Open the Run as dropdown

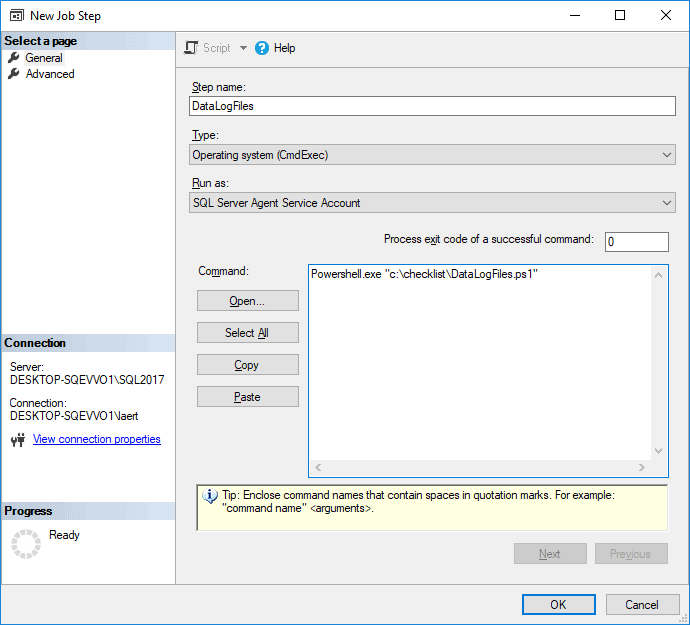pyautogui.click(x=432, y=203)
